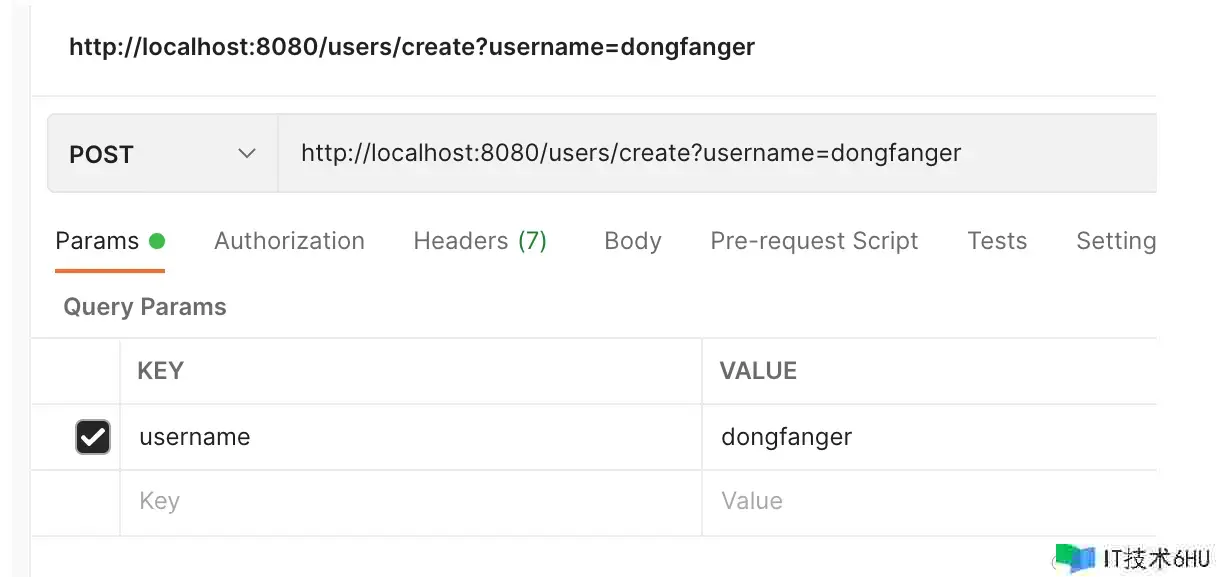Open the Authorization tab

tap(289, 241)
